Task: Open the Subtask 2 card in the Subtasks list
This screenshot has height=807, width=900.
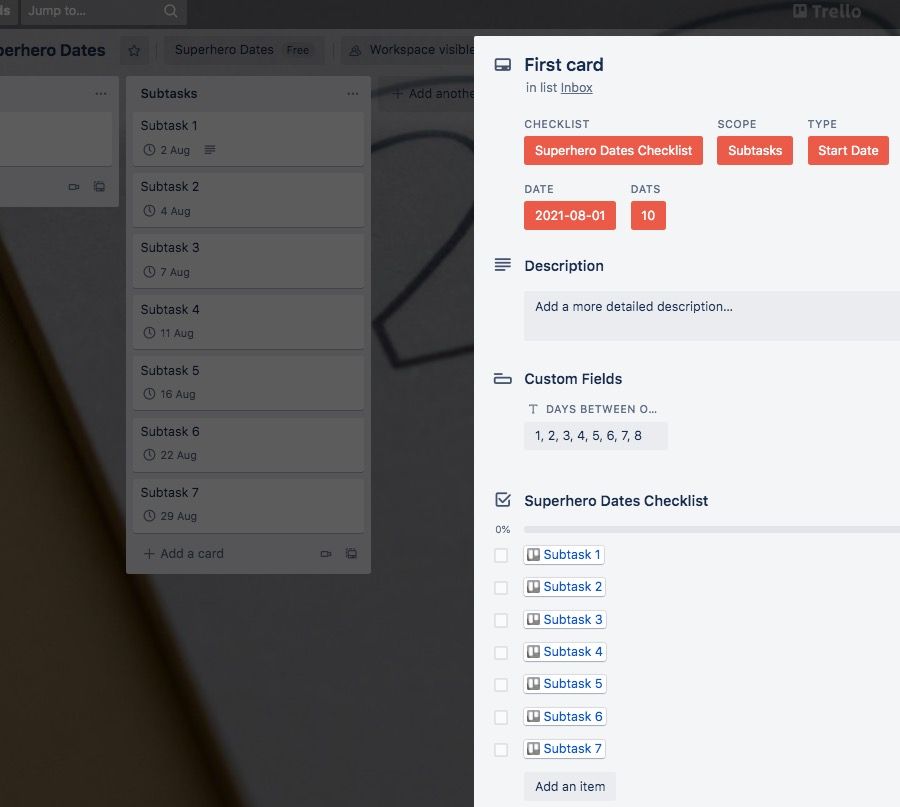Action: tap(249, 200)
